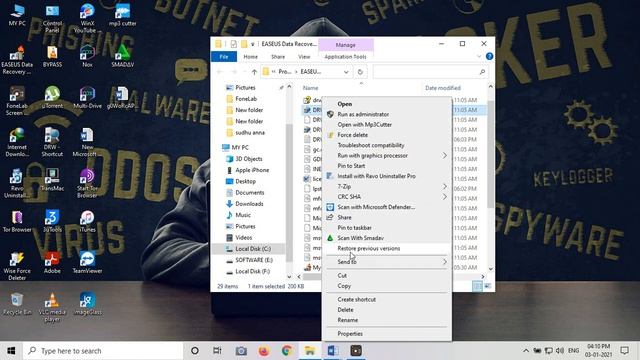Open Properties from the context menu
The image size is (640, 360).
tap(350, 333)
